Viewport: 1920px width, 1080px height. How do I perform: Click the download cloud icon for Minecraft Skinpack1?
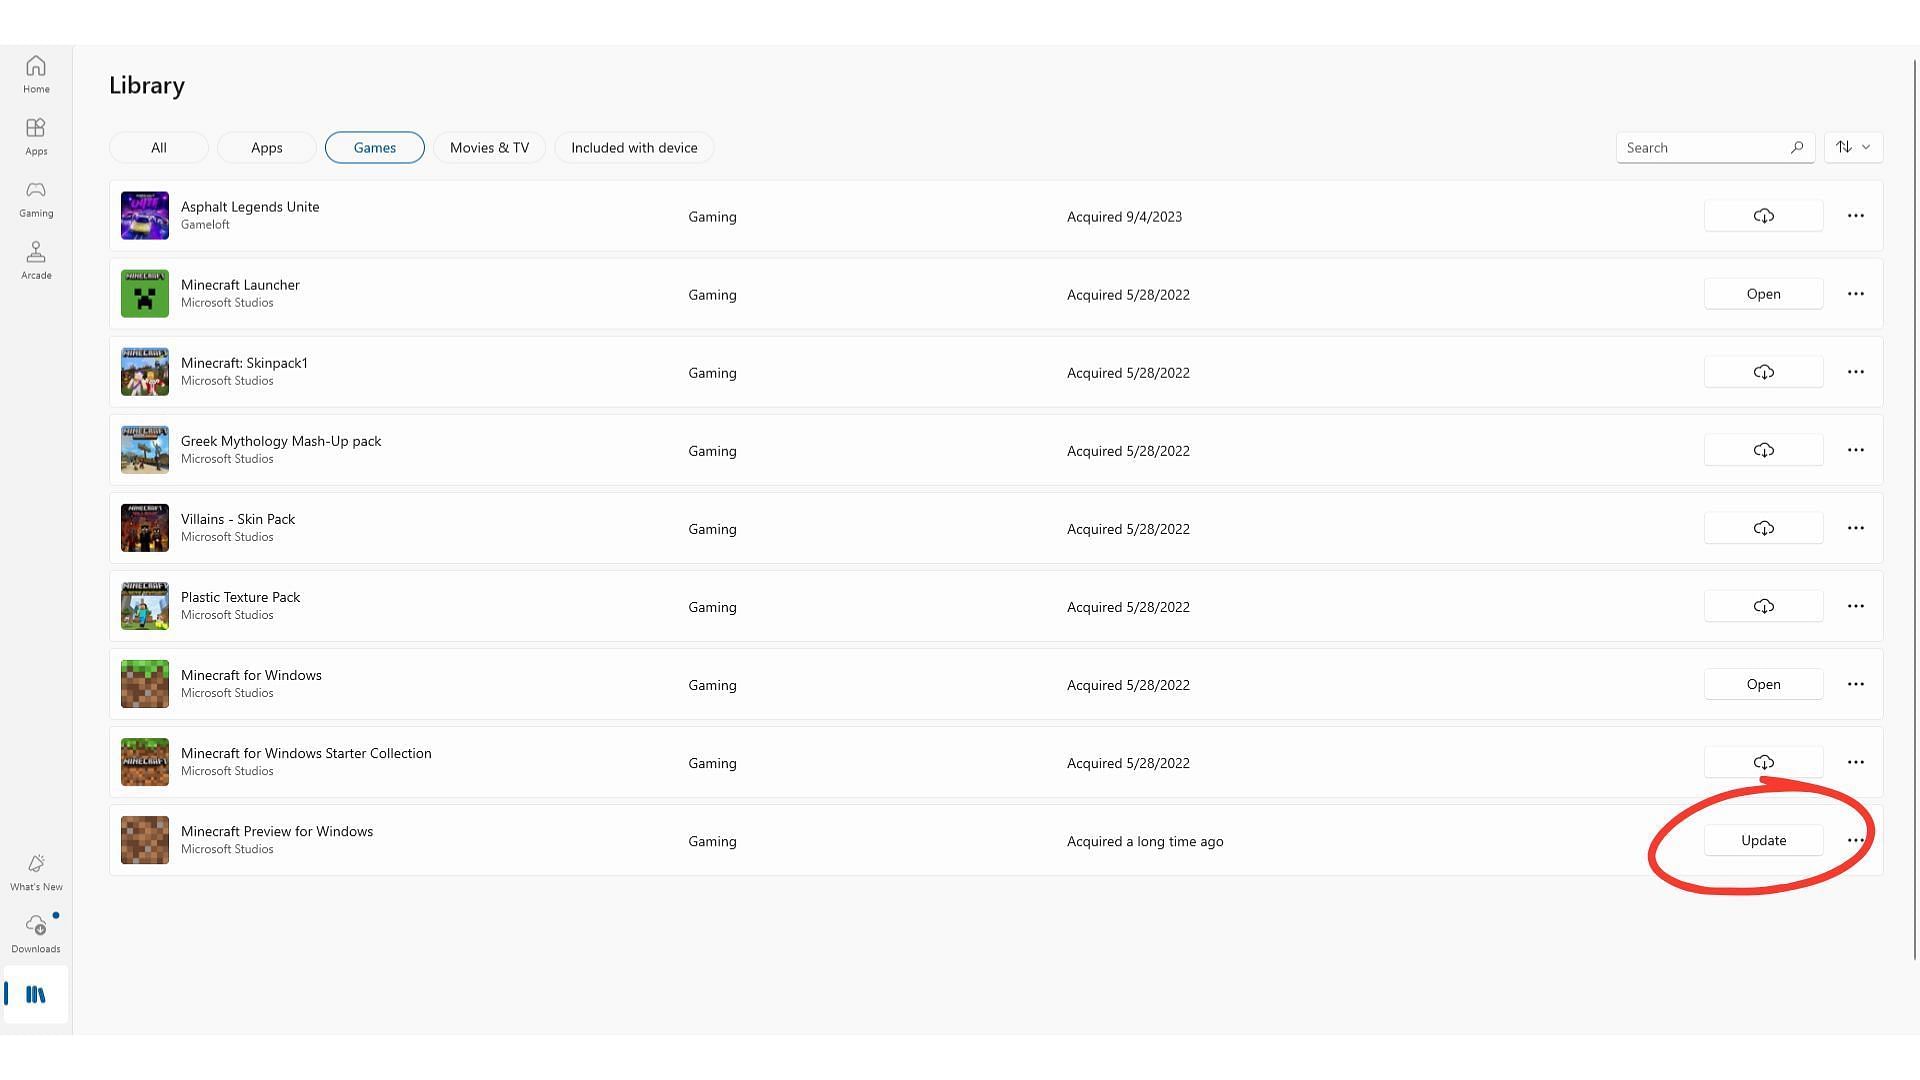pos(1763,372)
